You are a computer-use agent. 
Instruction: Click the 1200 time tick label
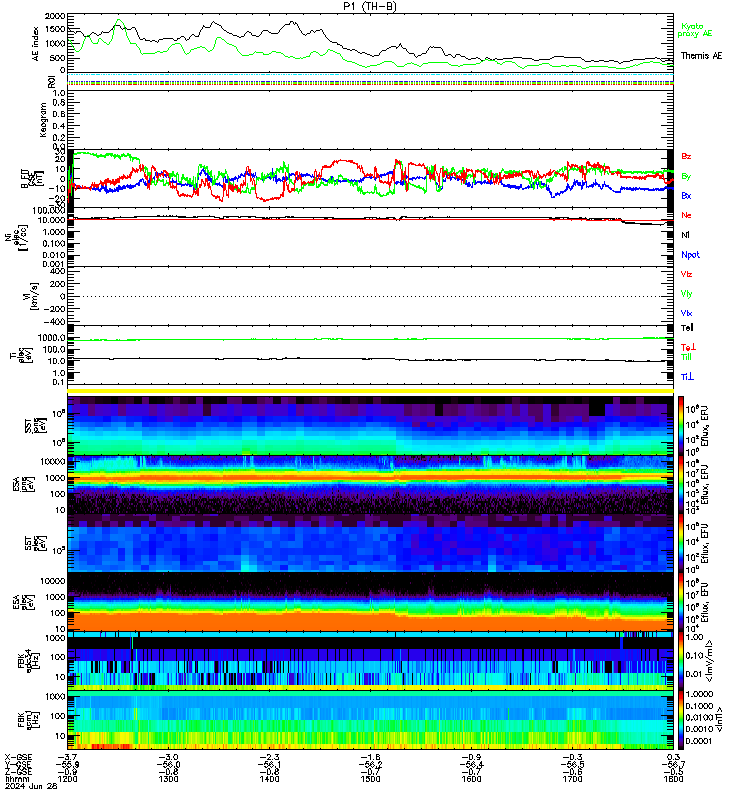67,779
